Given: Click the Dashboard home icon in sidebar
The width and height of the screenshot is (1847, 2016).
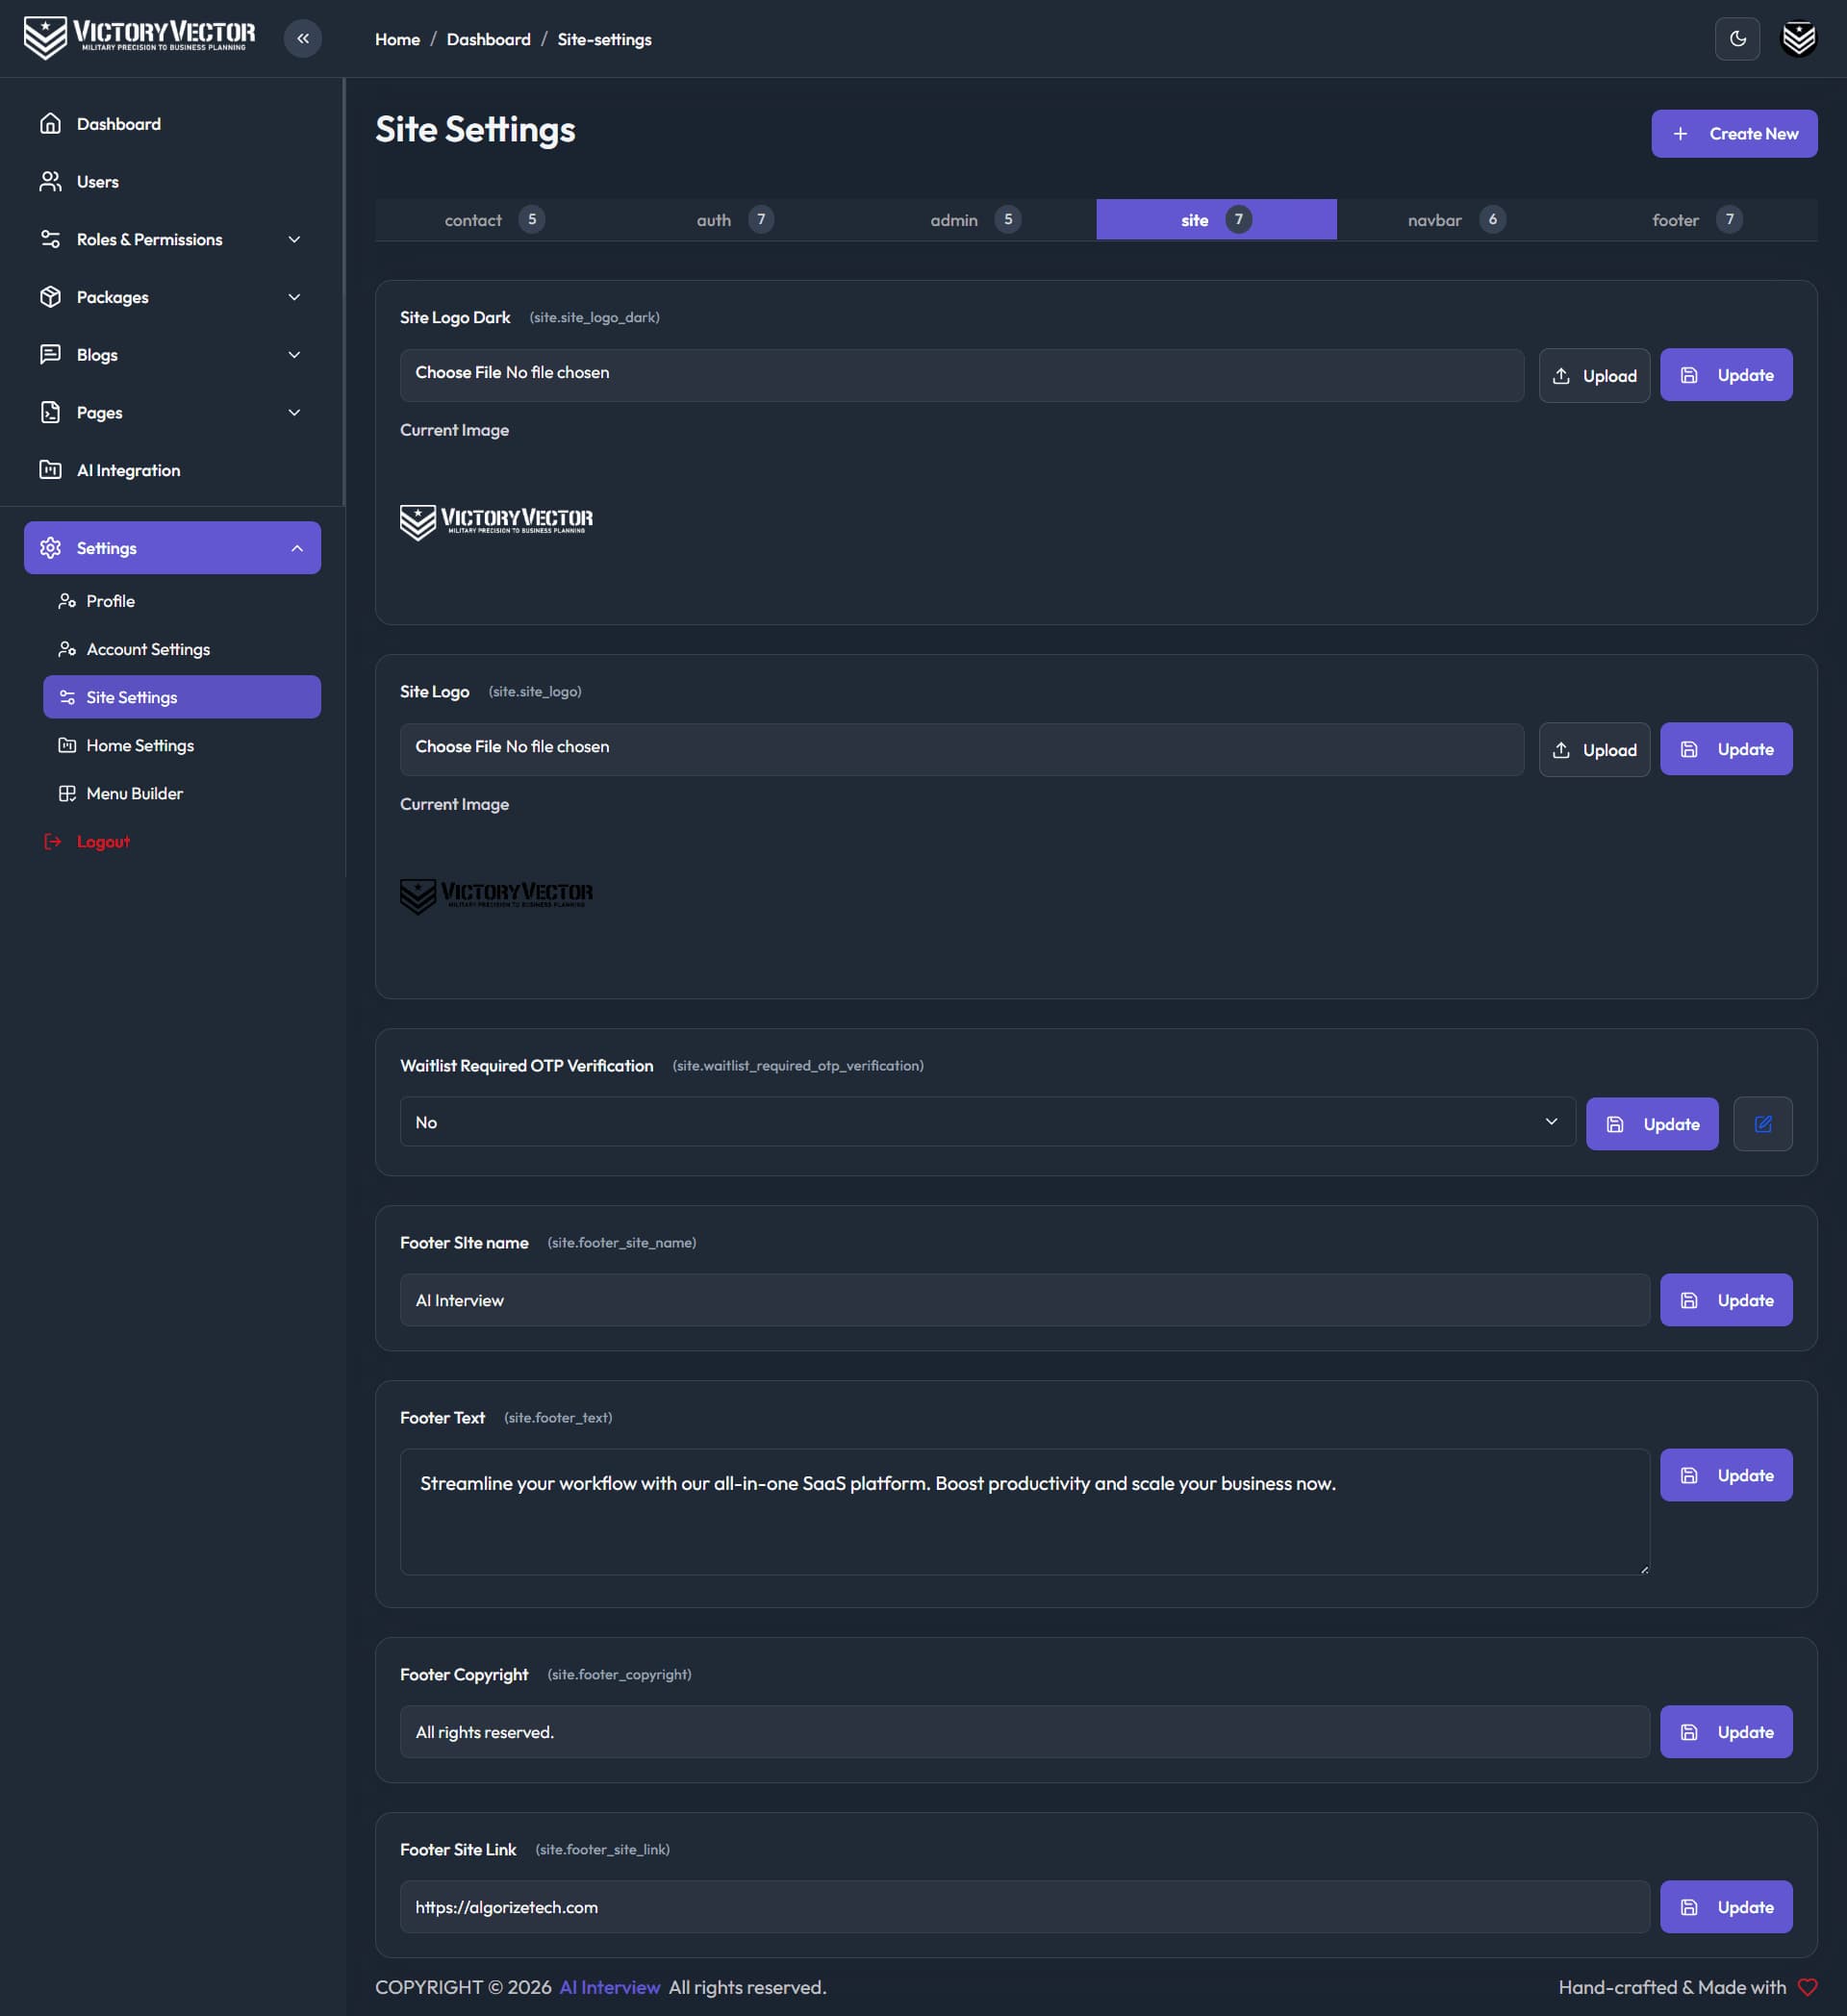Looking at the screenshot, I should click(x=50, y=124).
